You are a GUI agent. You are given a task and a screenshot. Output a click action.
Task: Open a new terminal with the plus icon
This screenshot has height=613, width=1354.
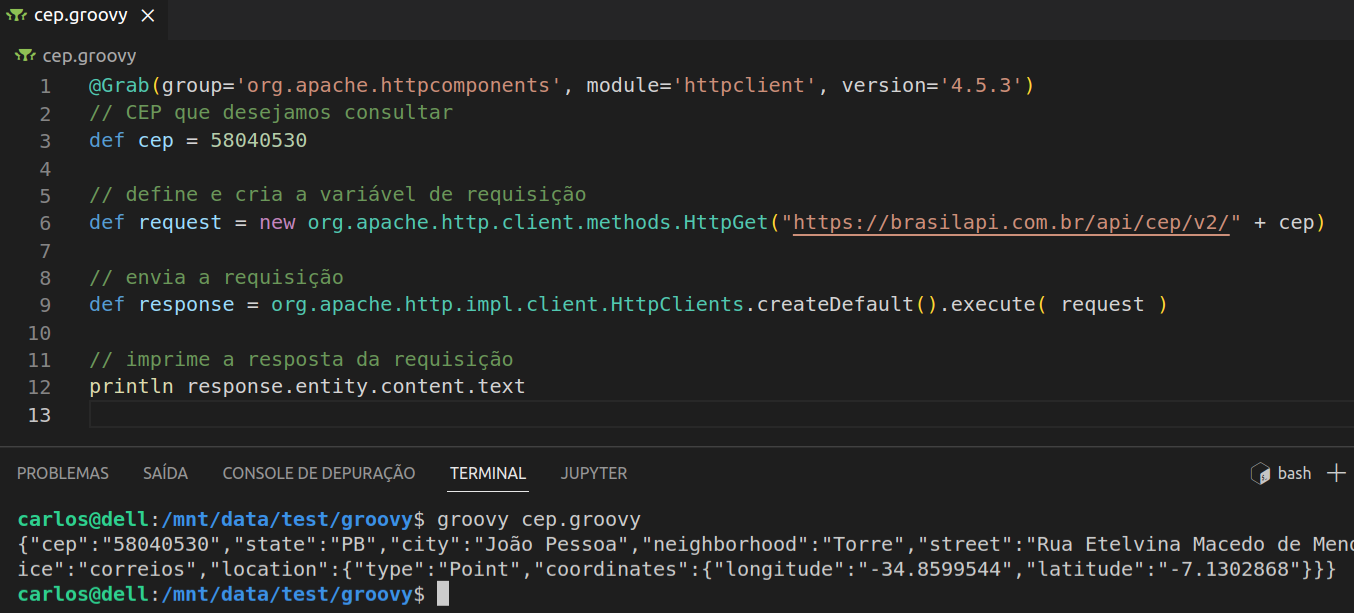(x=1337, y=472)
